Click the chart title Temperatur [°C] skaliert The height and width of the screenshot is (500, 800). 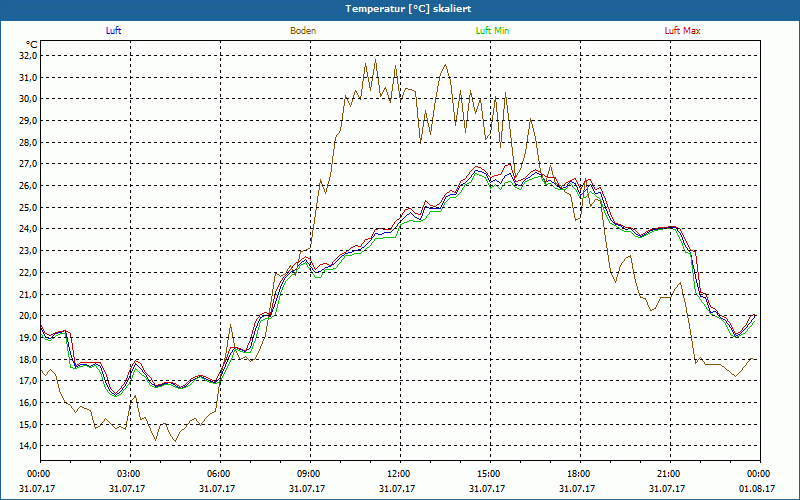[408, 9]
